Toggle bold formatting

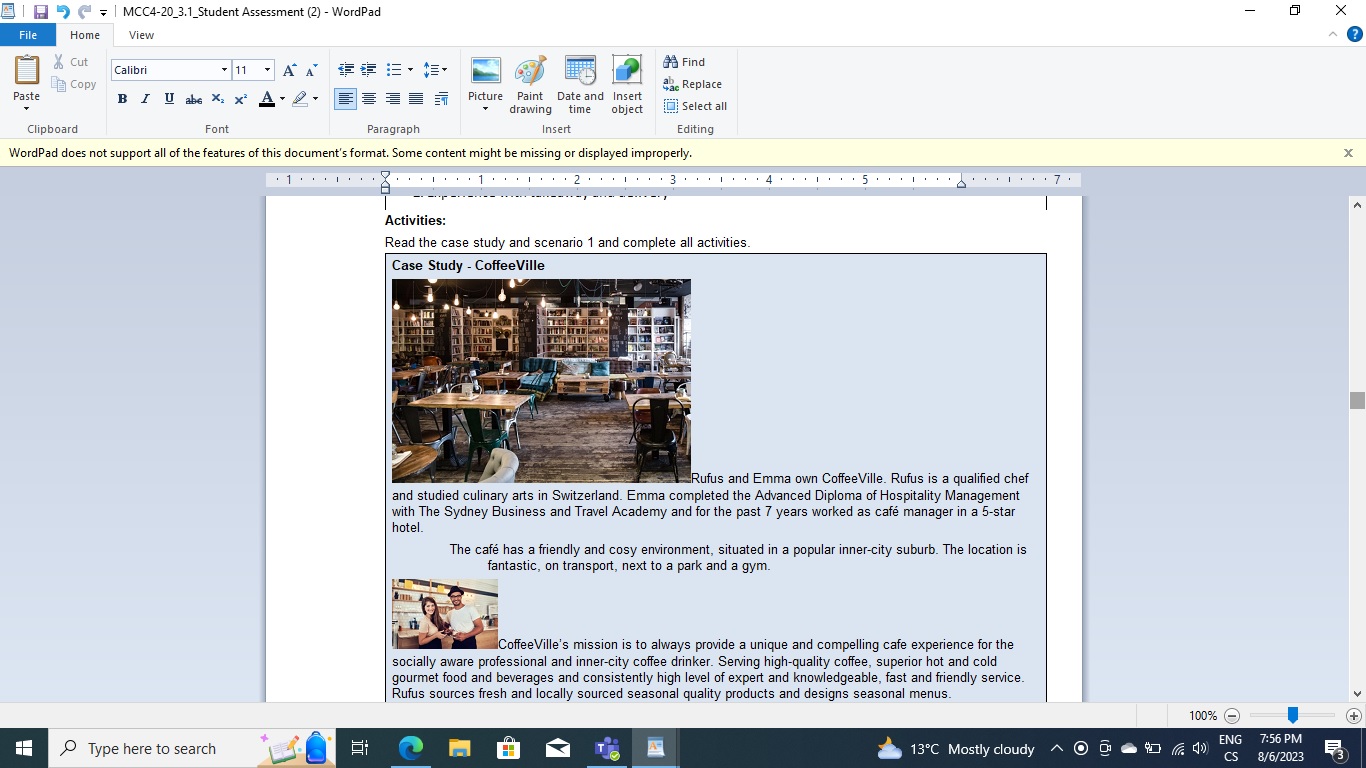[122, 99]
